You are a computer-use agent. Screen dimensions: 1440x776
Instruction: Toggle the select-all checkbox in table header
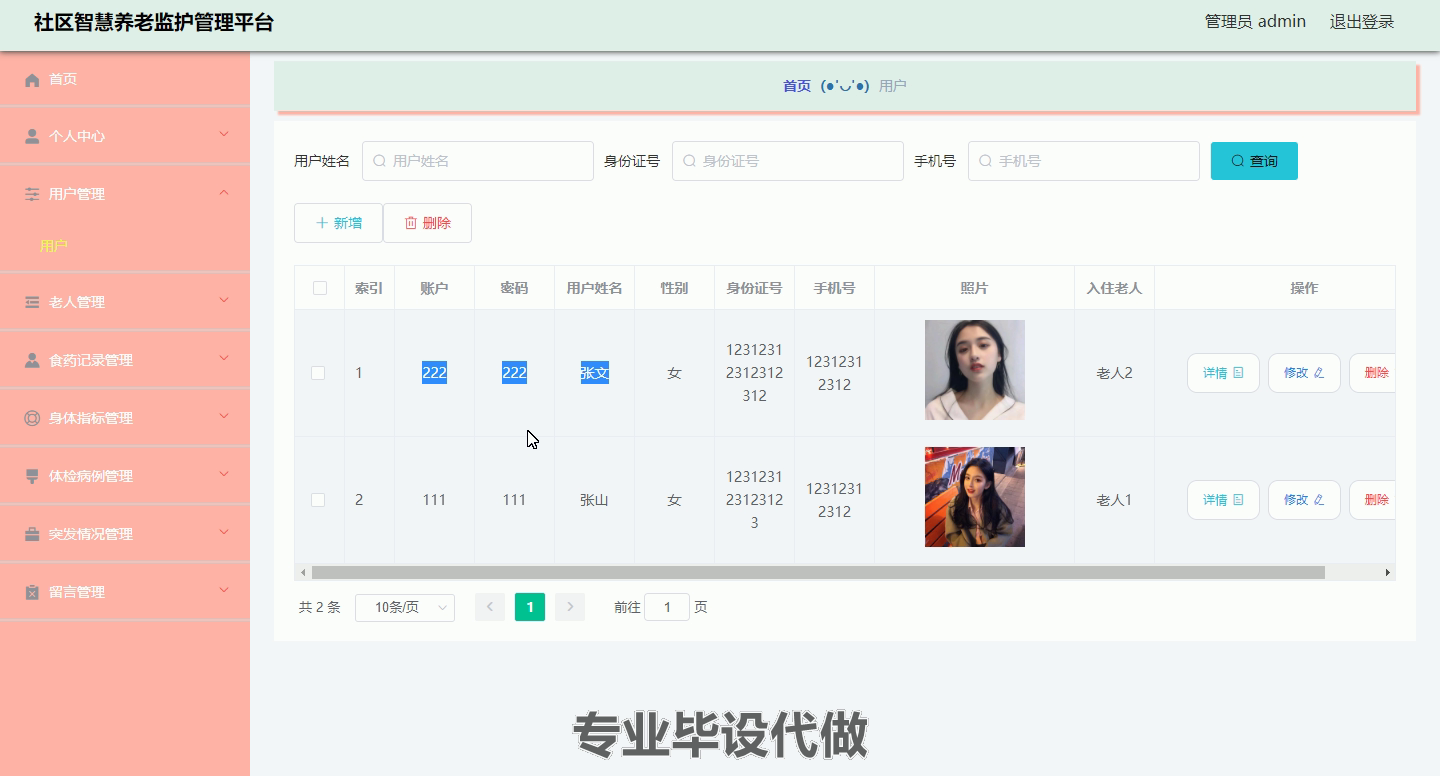click(x=320, y=288)
